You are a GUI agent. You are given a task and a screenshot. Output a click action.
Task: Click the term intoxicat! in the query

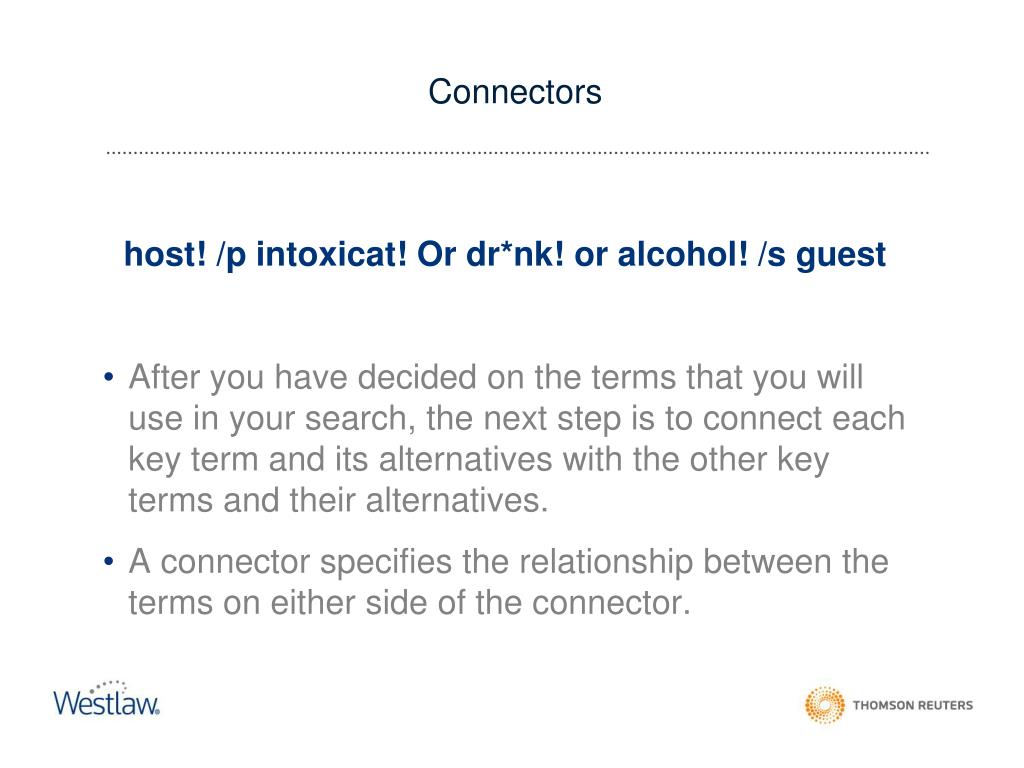(x=331, y=254)
